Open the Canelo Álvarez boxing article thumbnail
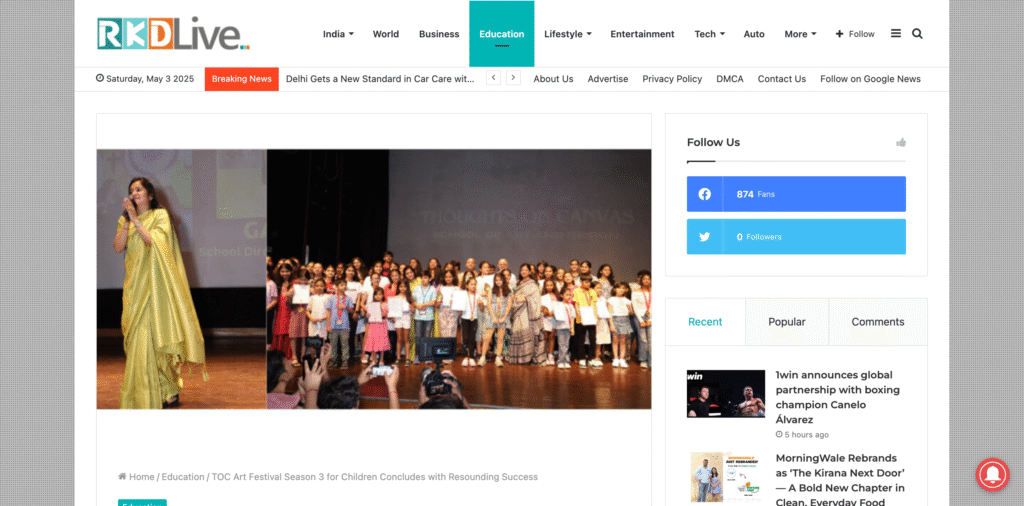Screen dimensions: 1024x506 point(726,394)
